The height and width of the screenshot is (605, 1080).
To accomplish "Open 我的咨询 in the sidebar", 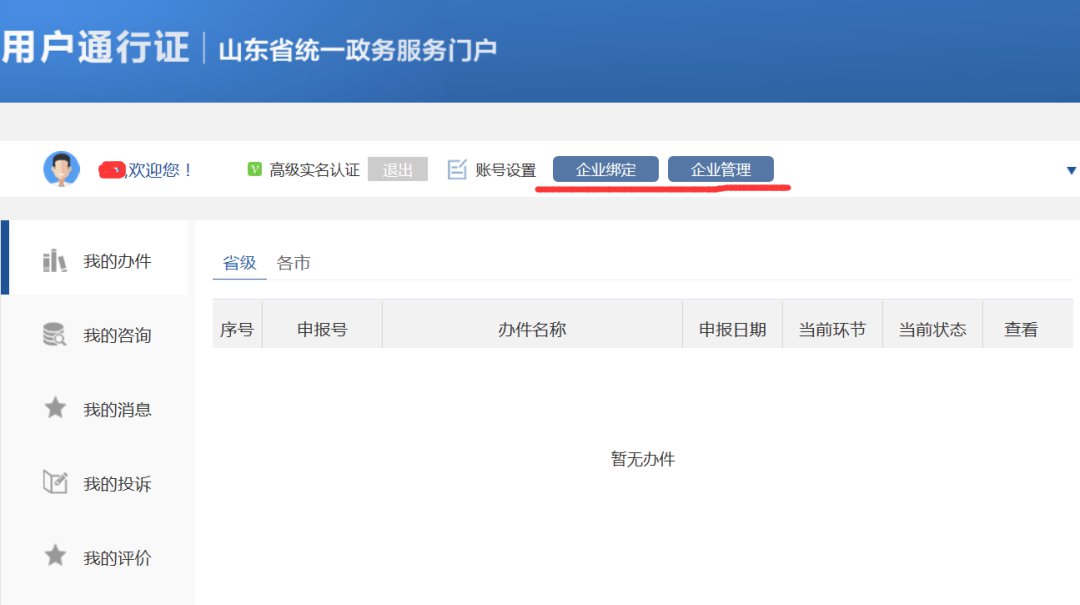I will click(x=117, y=336).
